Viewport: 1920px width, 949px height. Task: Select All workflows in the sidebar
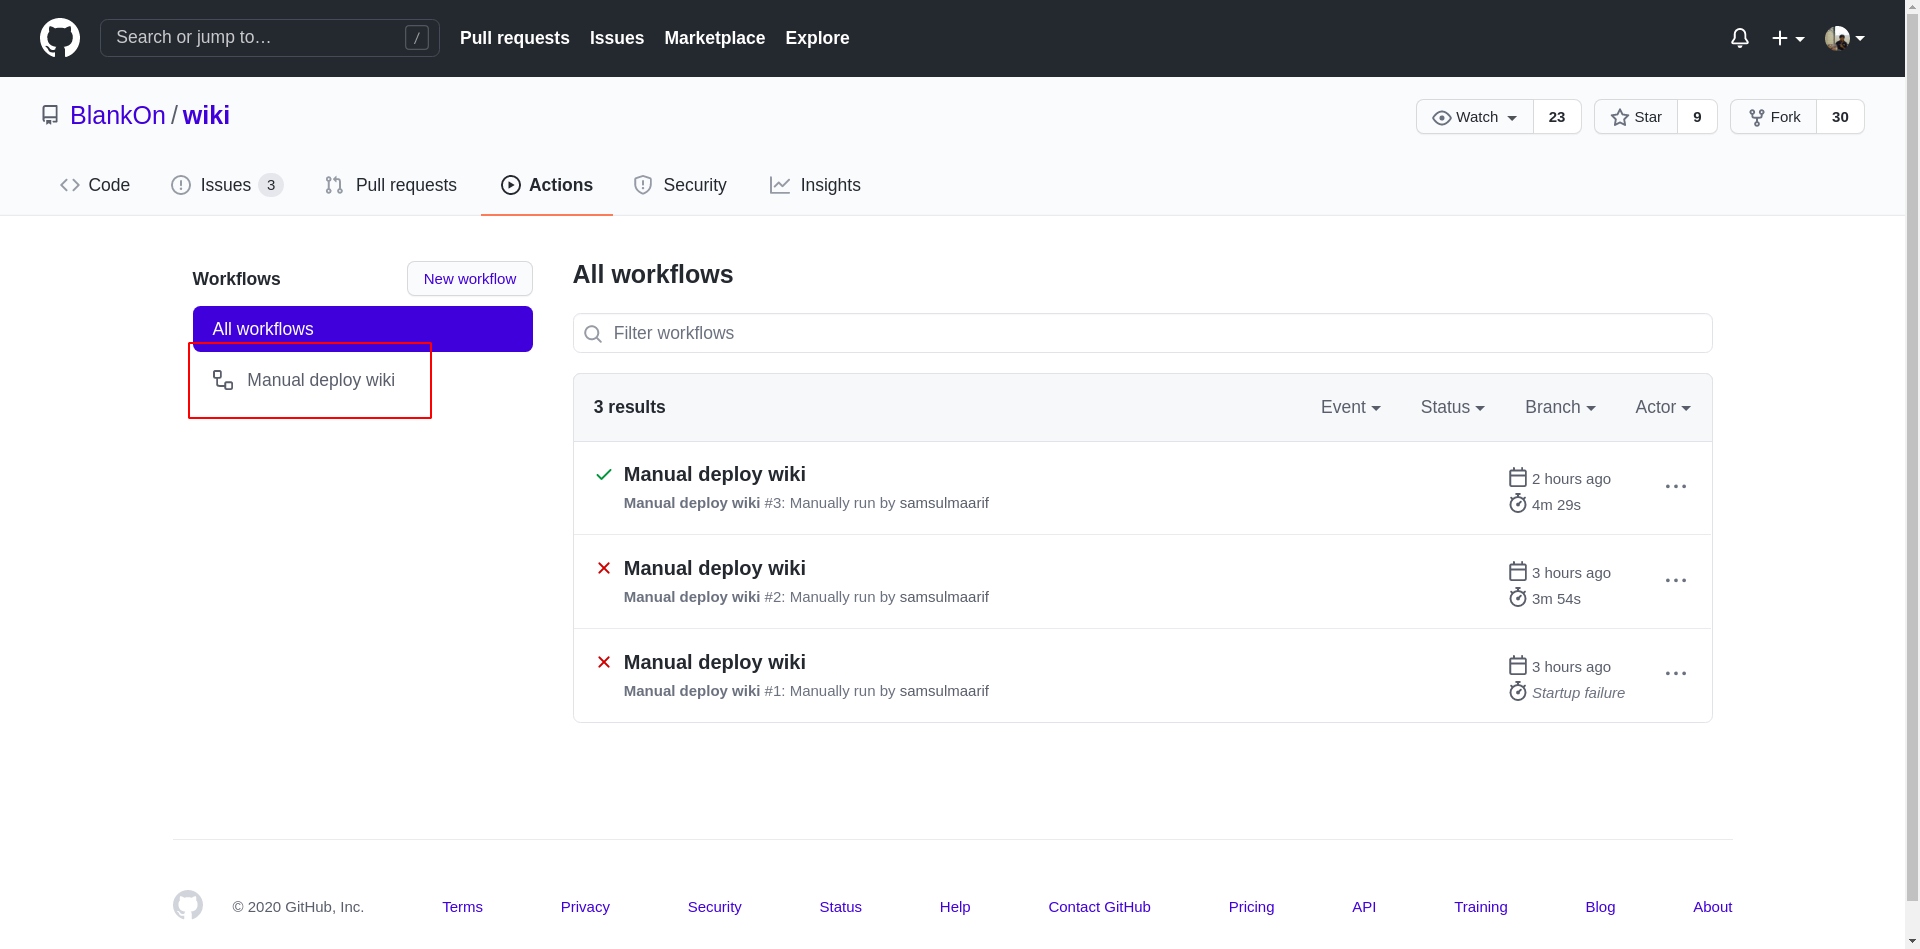click(363, 329)
